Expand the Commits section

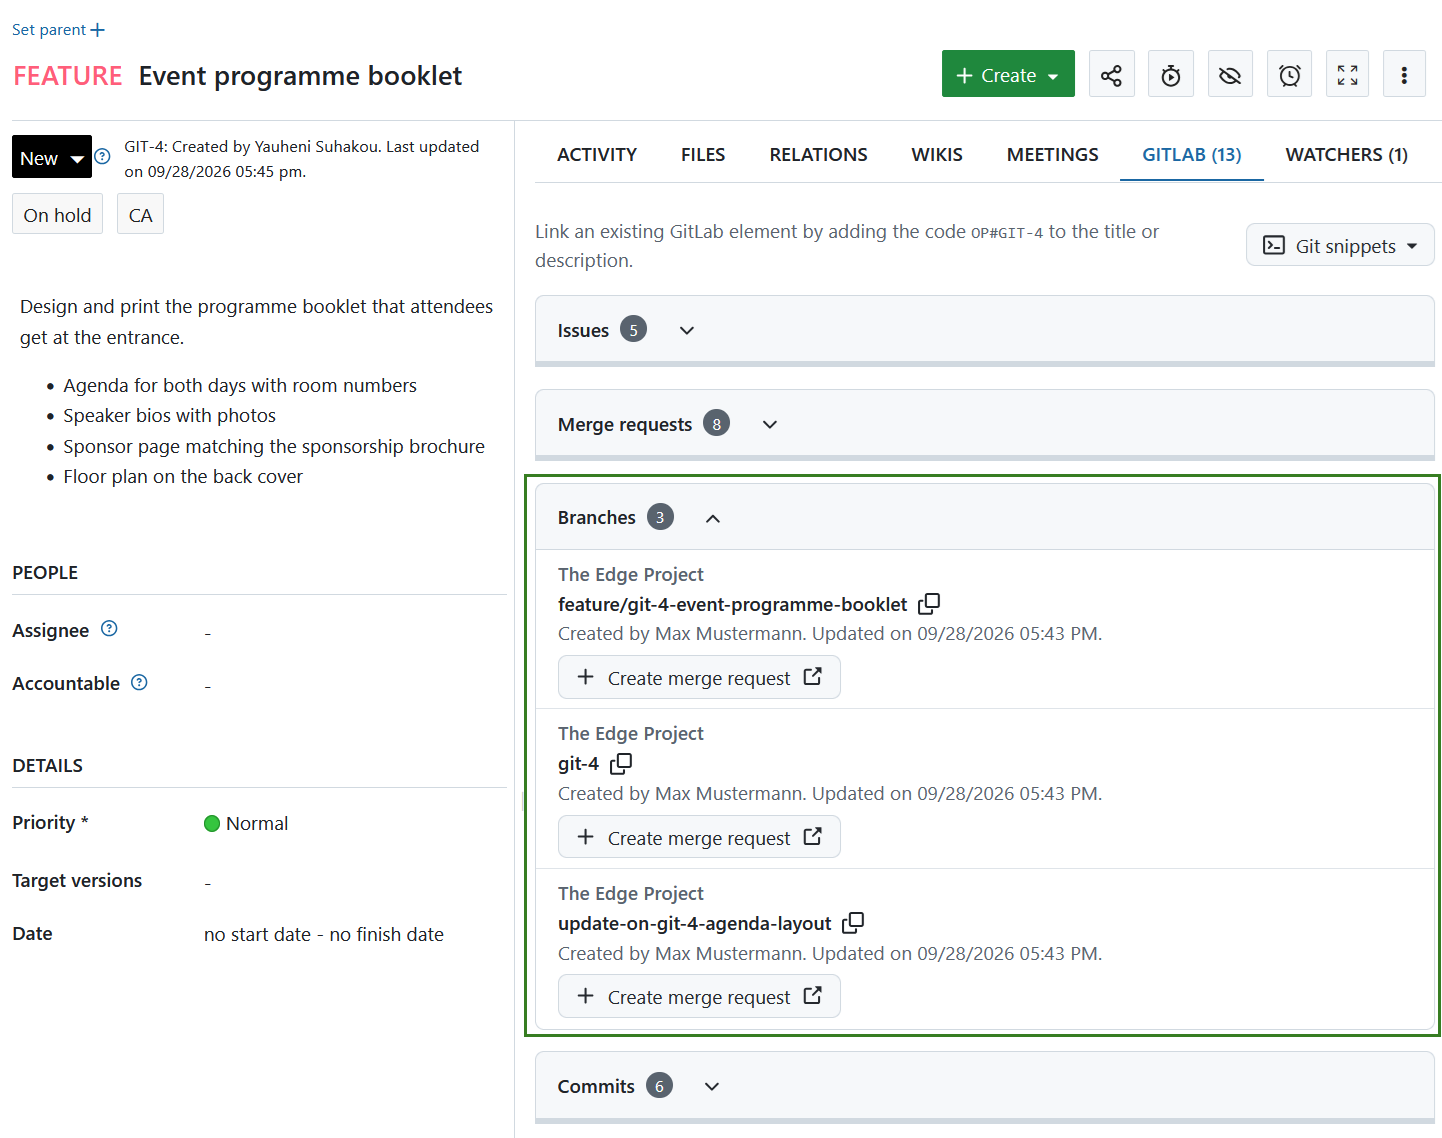(712, 1086)
